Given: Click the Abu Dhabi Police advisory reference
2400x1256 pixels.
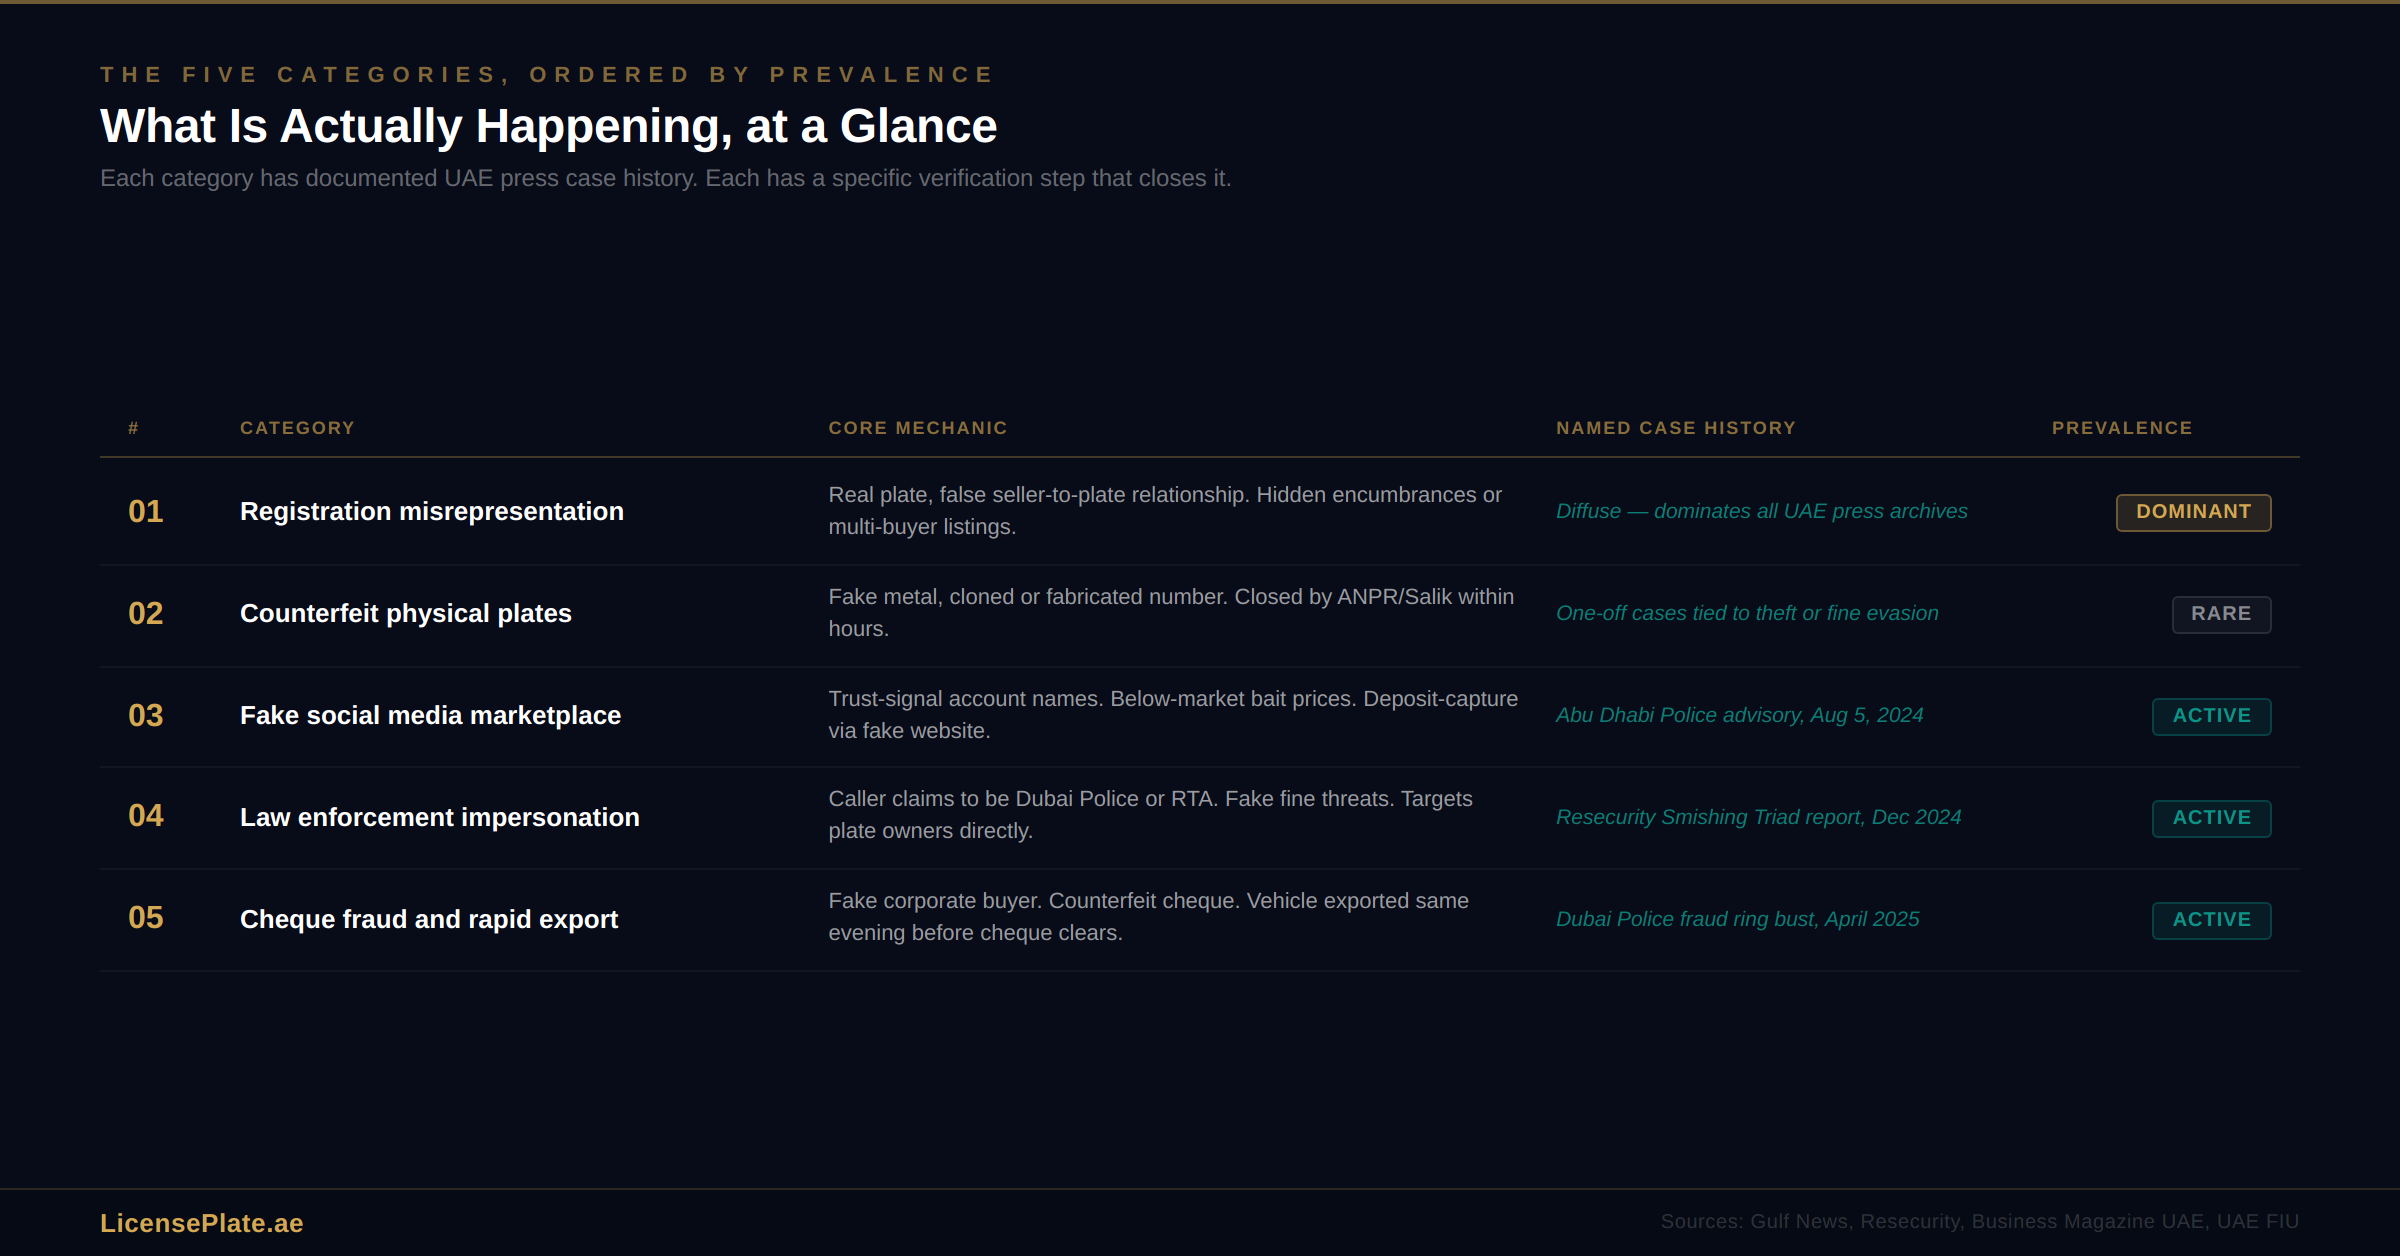Looking at the screenshot, I should [1738, 716].
